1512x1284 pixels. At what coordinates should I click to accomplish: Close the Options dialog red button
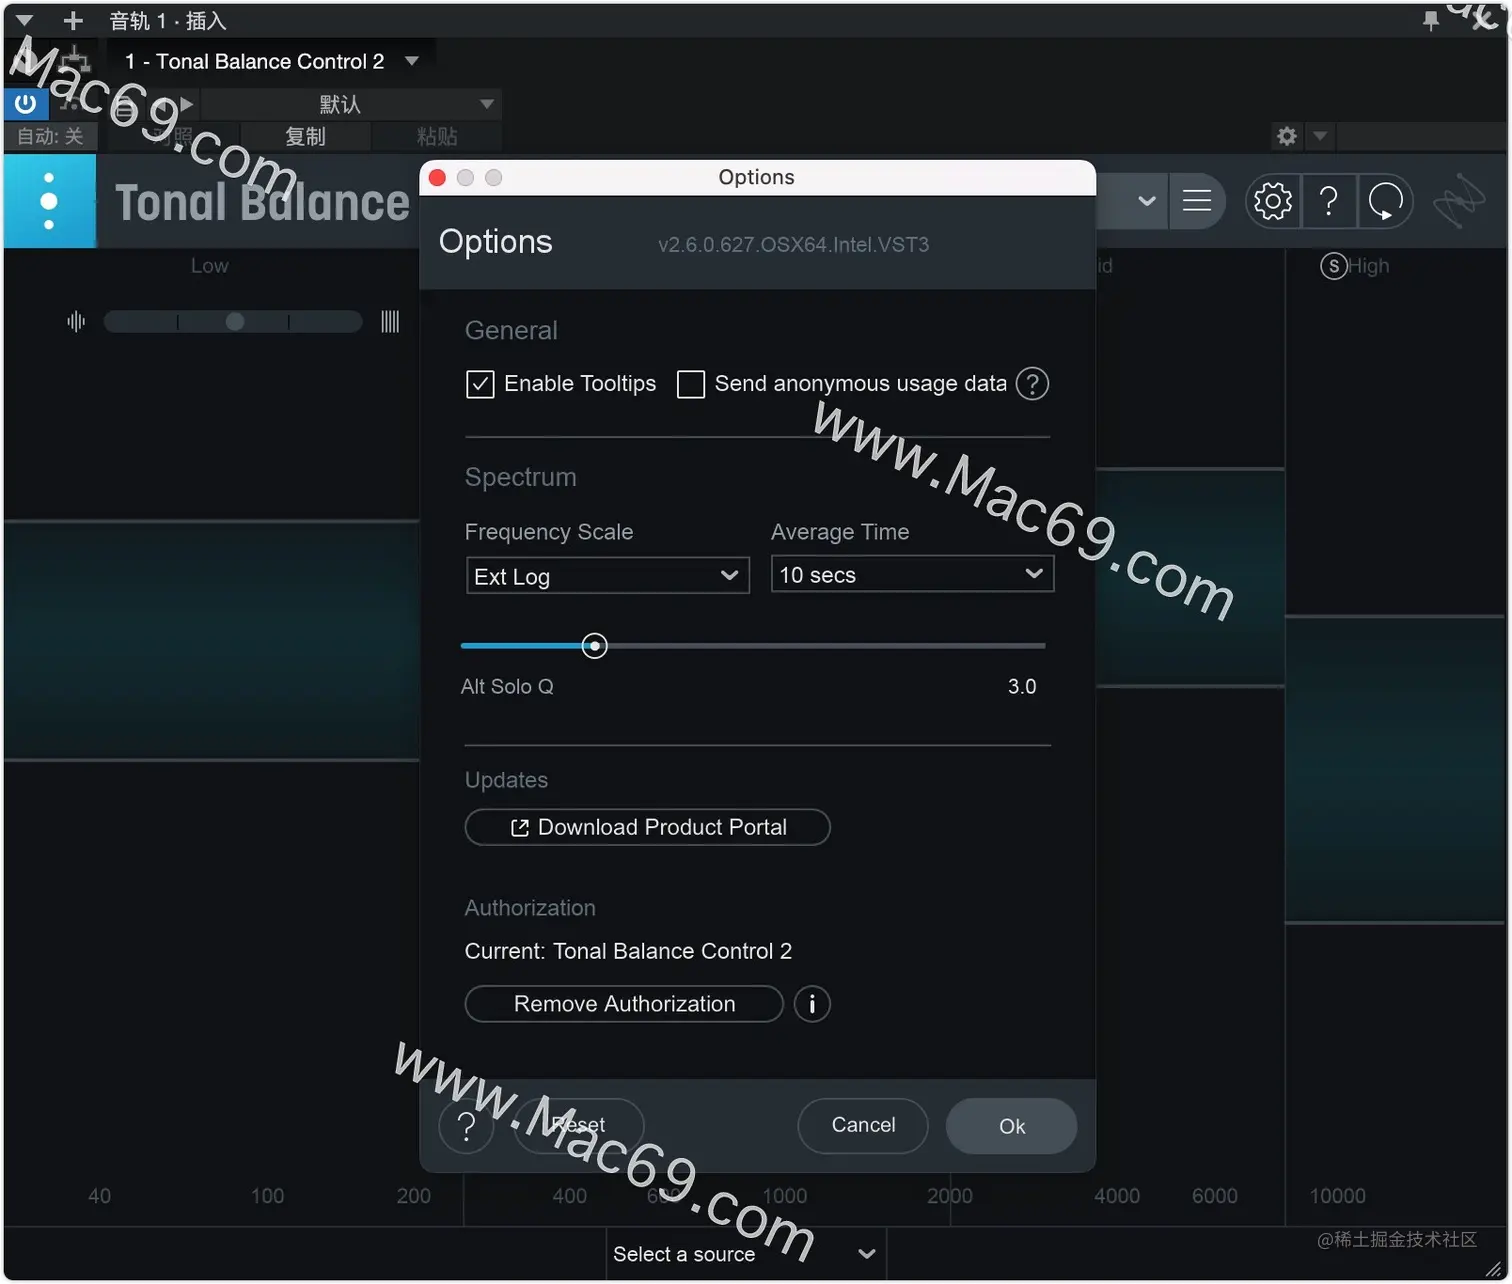coord(437,177)
